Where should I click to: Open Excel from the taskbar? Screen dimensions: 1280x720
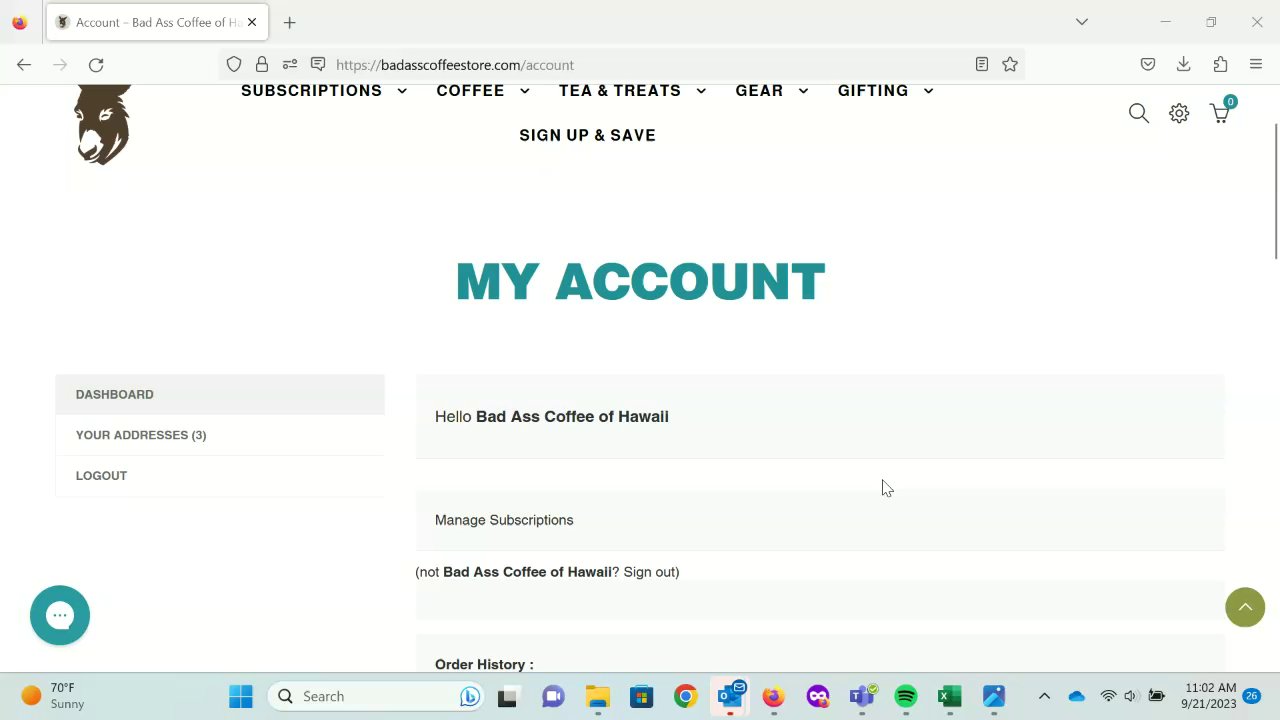(950, 696)
